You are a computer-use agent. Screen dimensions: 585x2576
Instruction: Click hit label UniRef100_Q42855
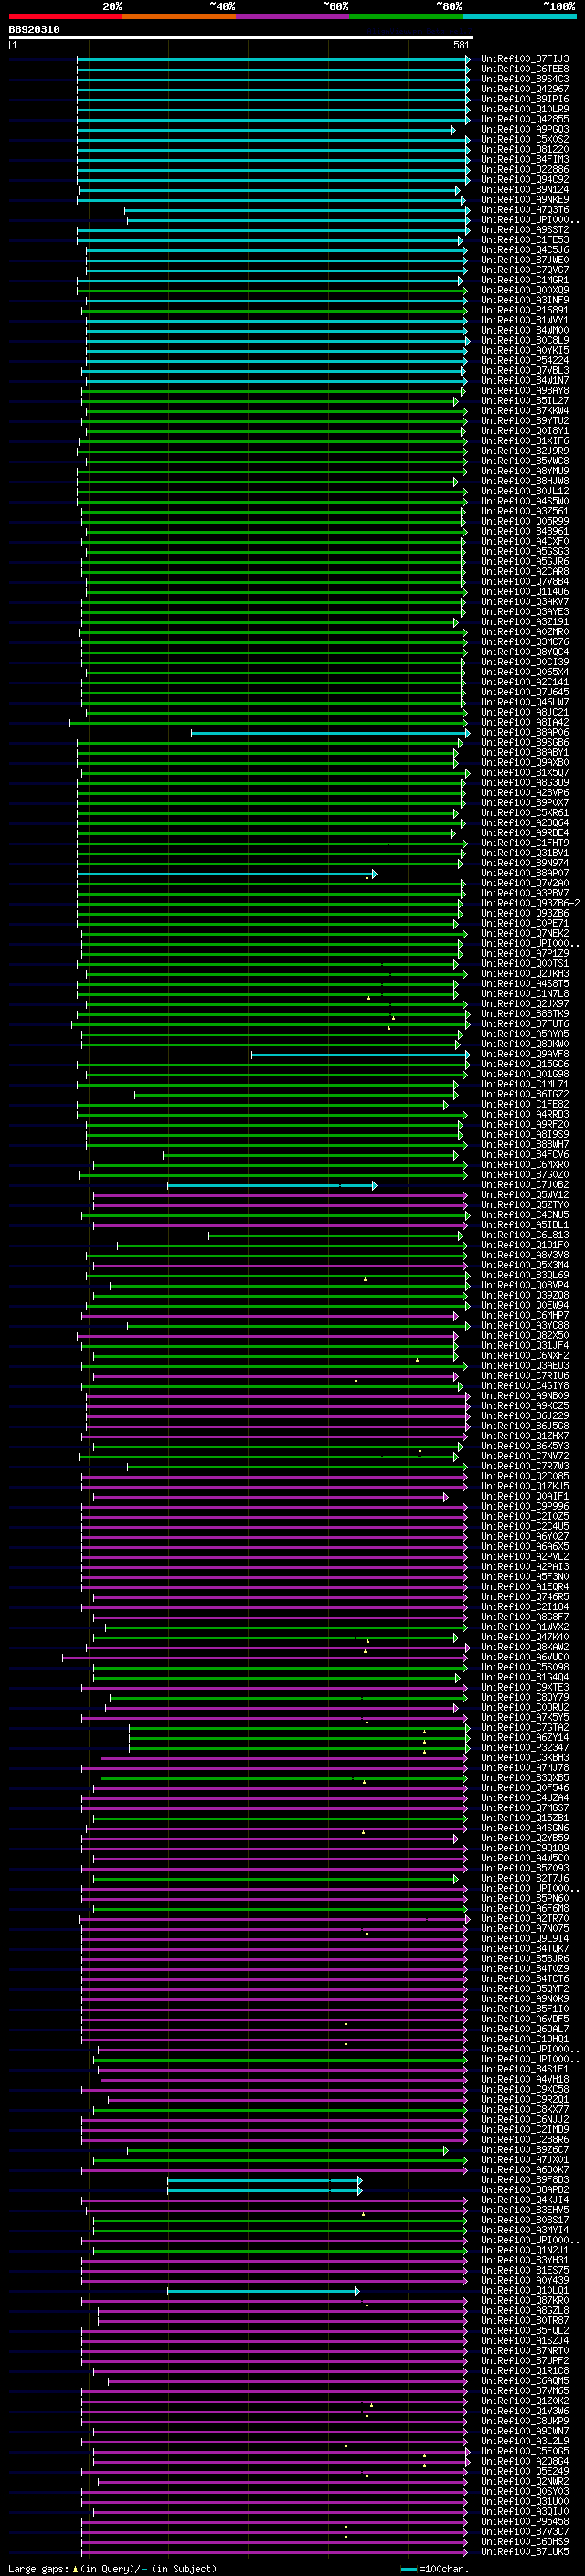pos(525,119)
